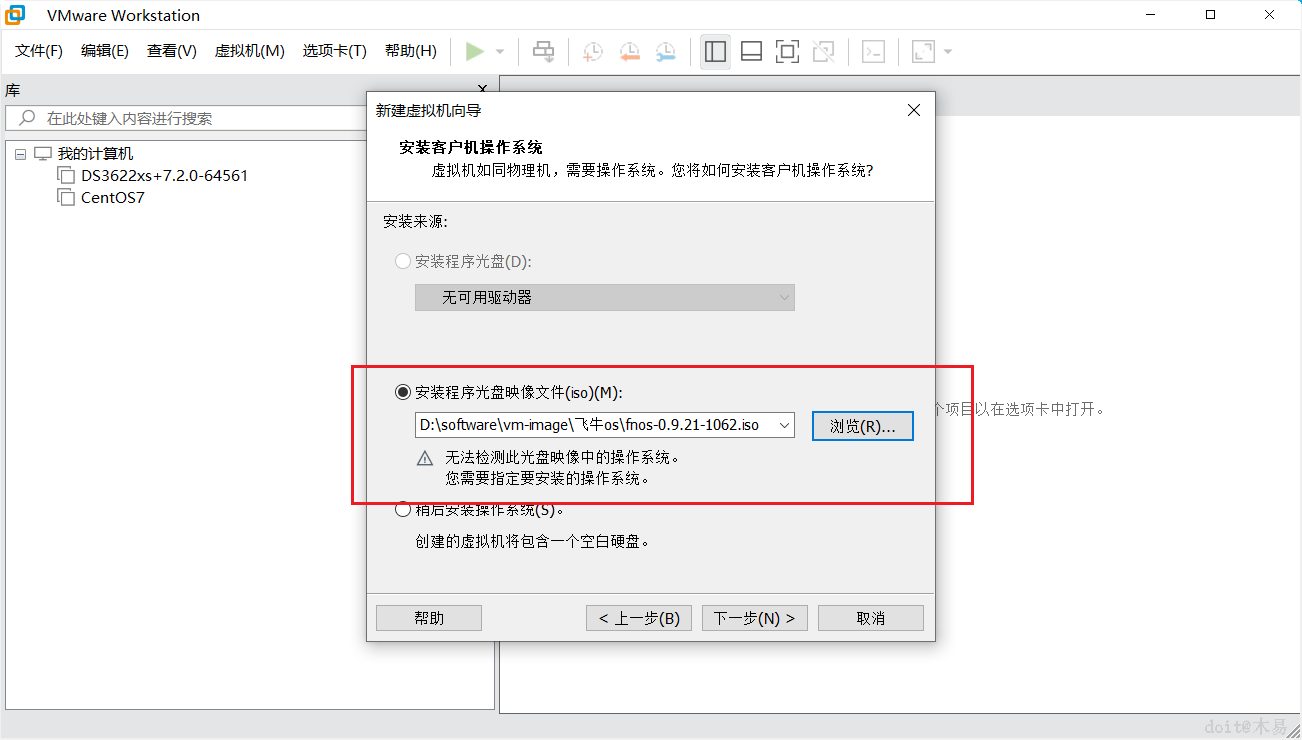
Task: Choose 稍后安装操作系统 option
Action: click(402, 509)
